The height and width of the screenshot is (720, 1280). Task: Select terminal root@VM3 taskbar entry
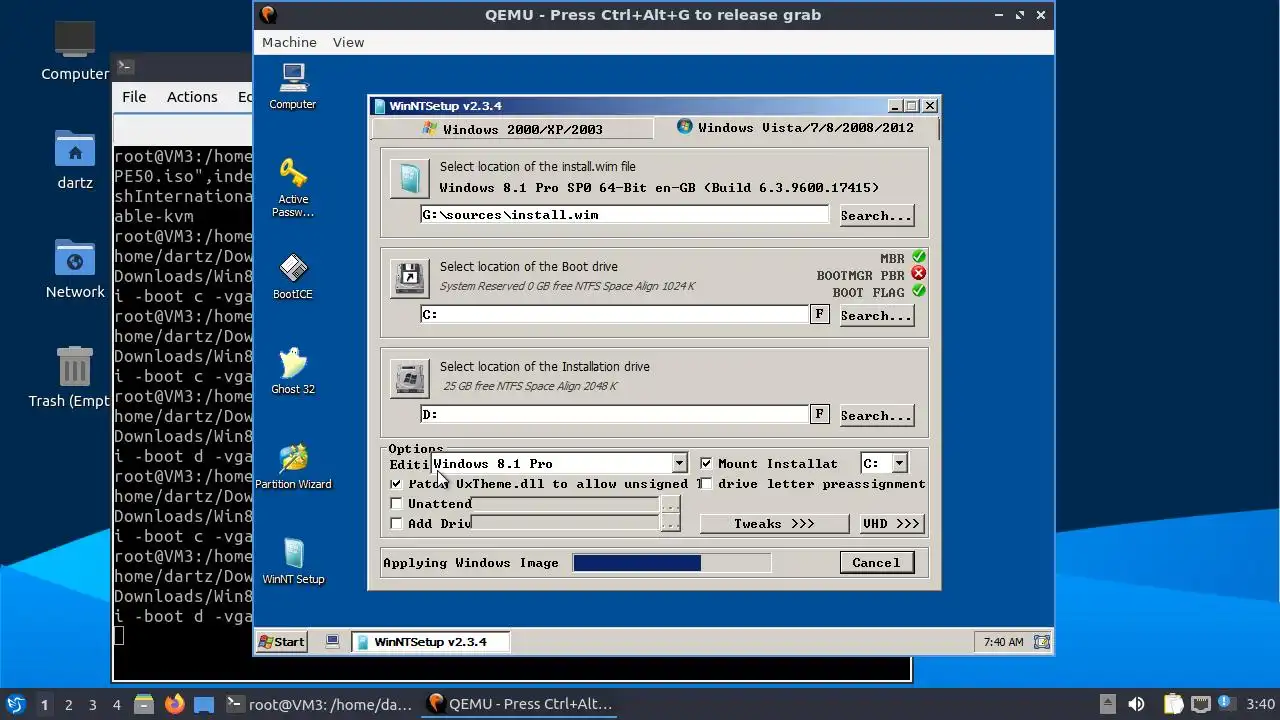[318, 704]
